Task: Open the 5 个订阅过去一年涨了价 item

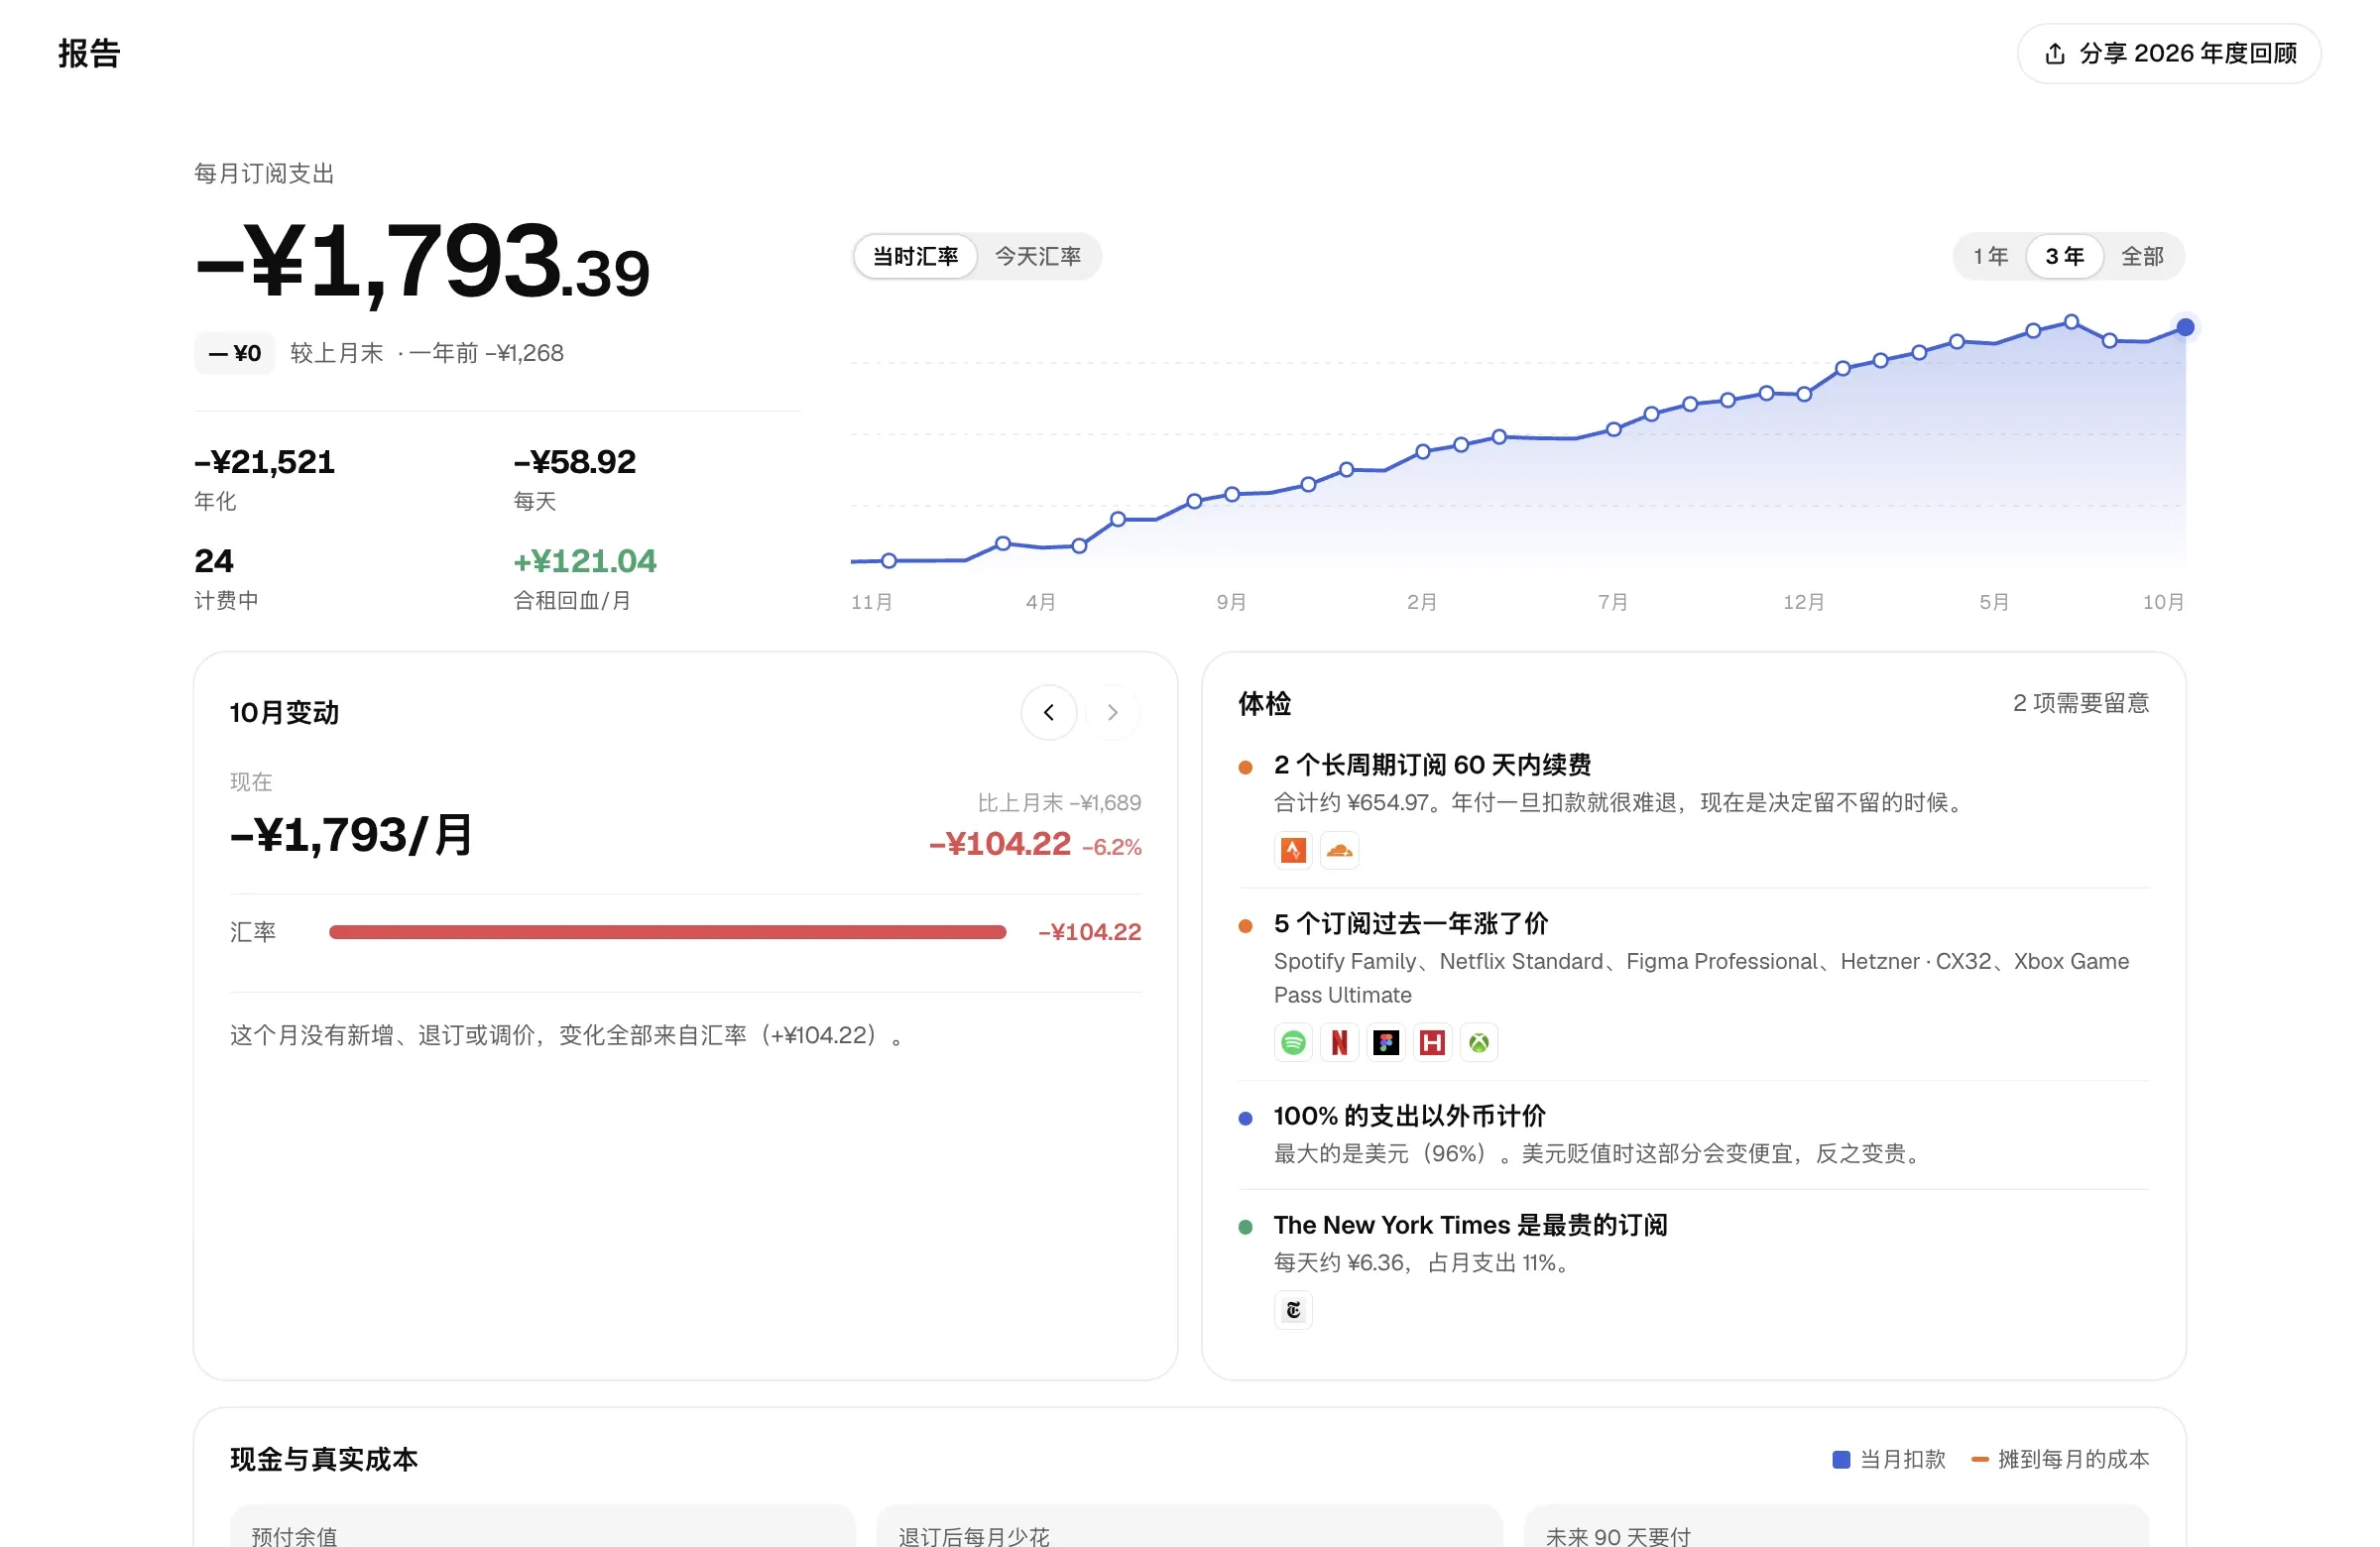Action: [x=1693, y=984]
